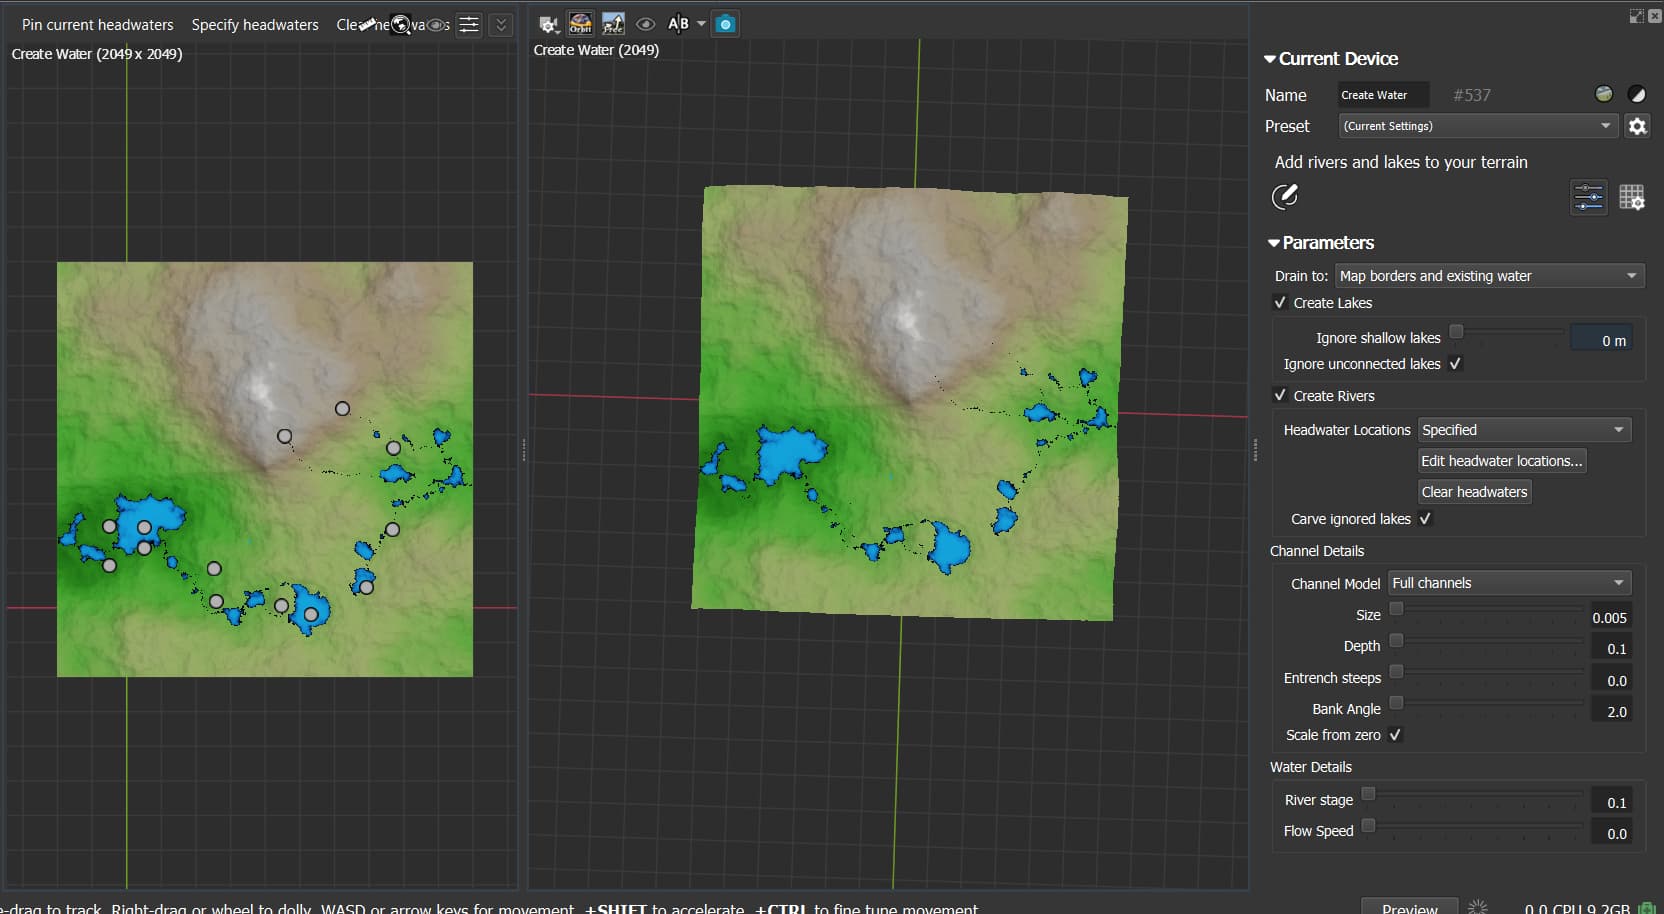Image resolution: width=1664 pixels, height=914 pixels.
Task: Toggle Ignore unconnected lakes checkbox
Action: (x=1455, y=364)
